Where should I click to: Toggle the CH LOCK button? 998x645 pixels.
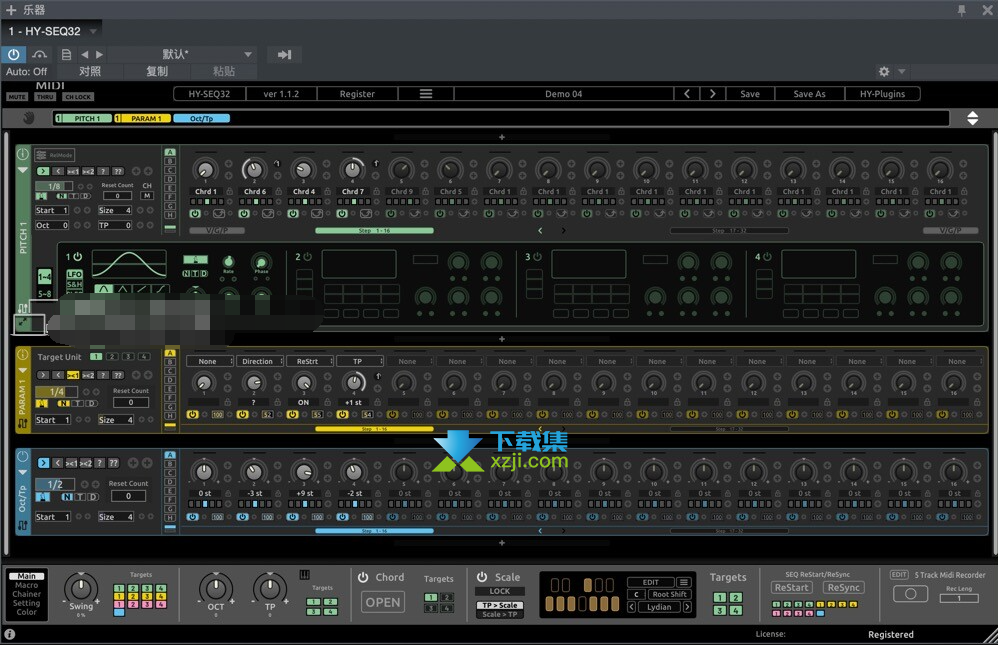(x=78, y=97)
